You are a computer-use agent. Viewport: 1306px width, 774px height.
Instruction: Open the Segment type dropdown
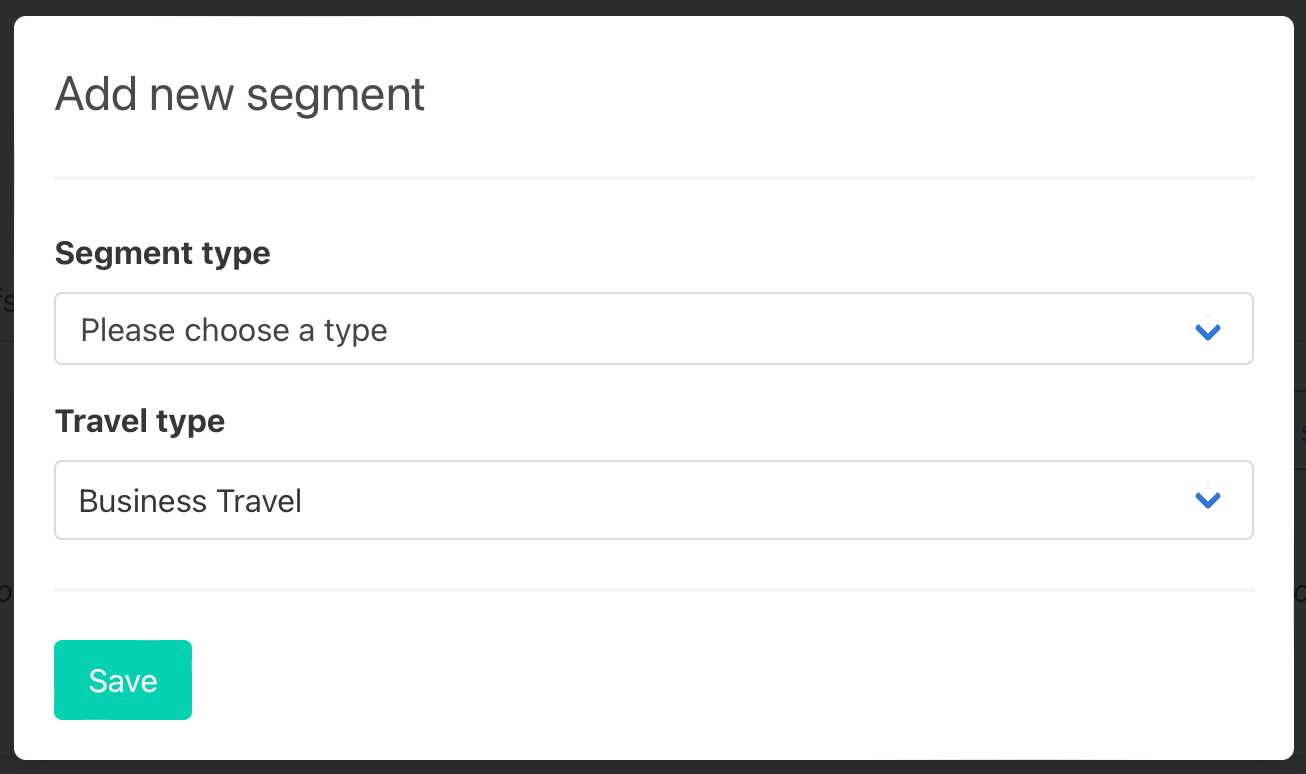(653, 329)
